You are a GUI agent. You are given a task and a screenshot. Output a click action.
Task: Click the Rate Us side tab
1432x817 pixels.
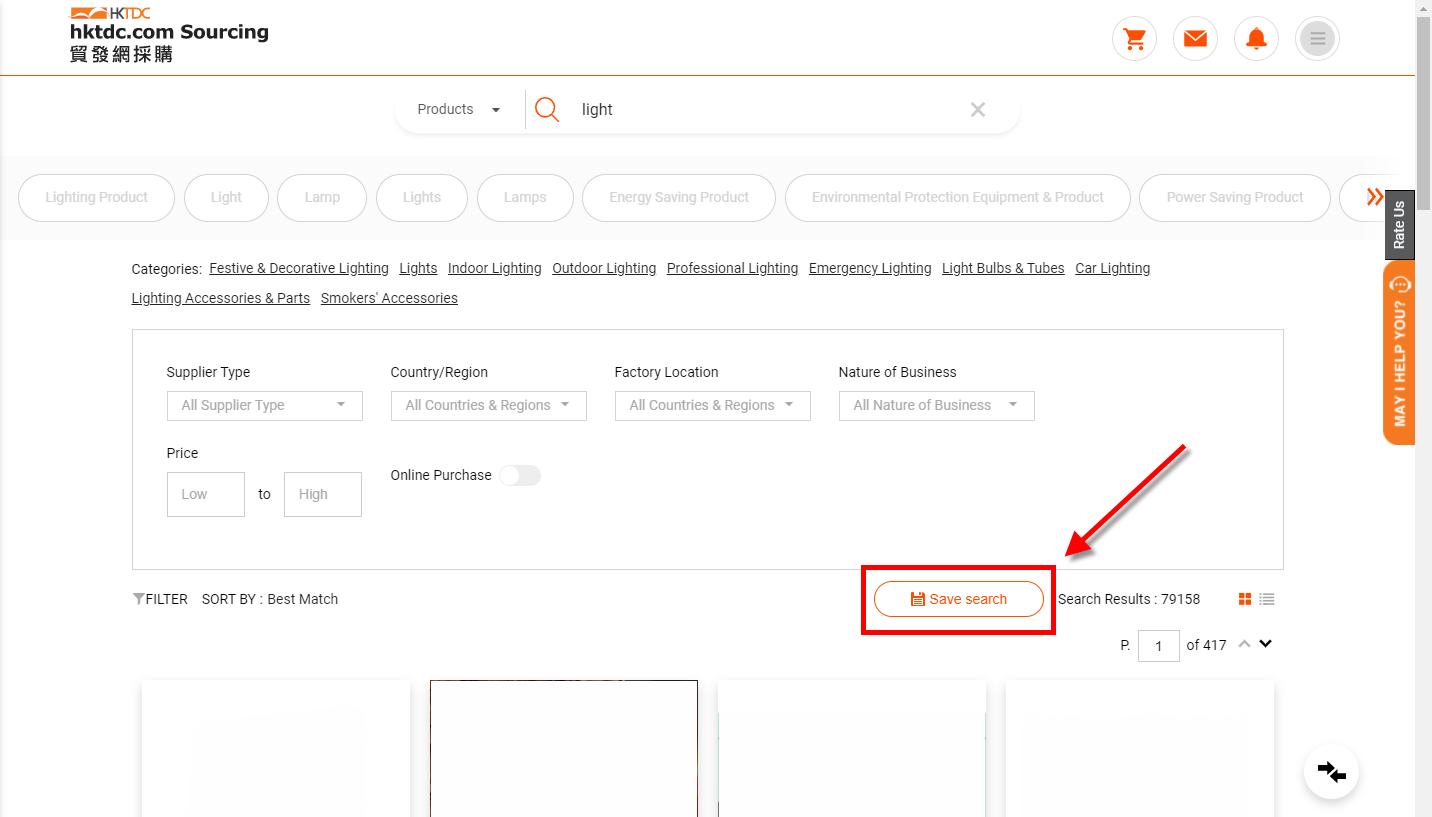click(1399, 225)
